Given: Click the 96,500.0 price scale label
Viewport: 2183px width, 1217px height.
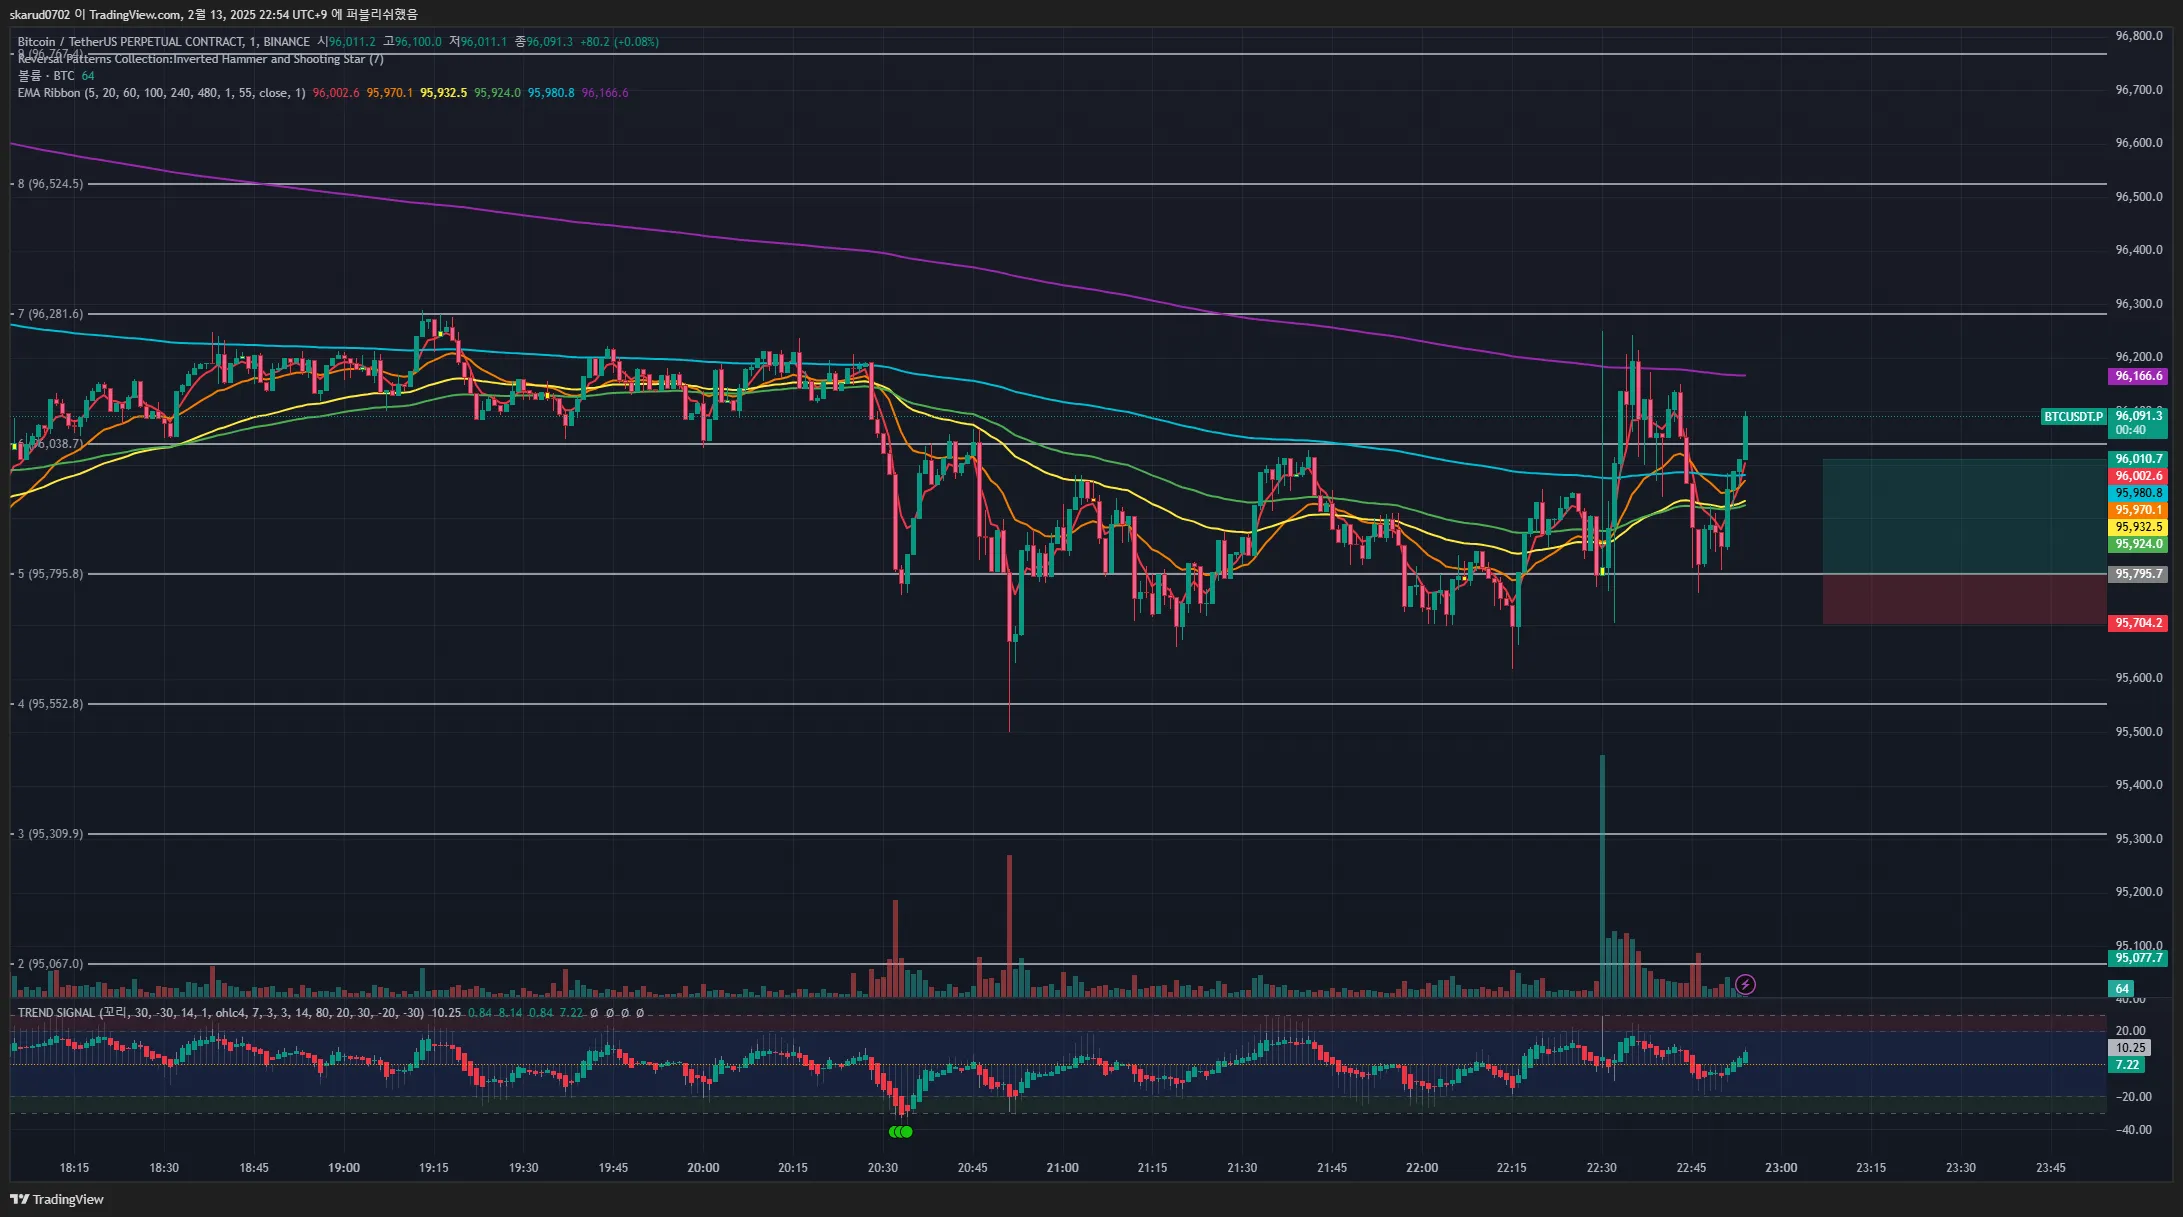Looking at the screenshot, I should pos(2139,197).
